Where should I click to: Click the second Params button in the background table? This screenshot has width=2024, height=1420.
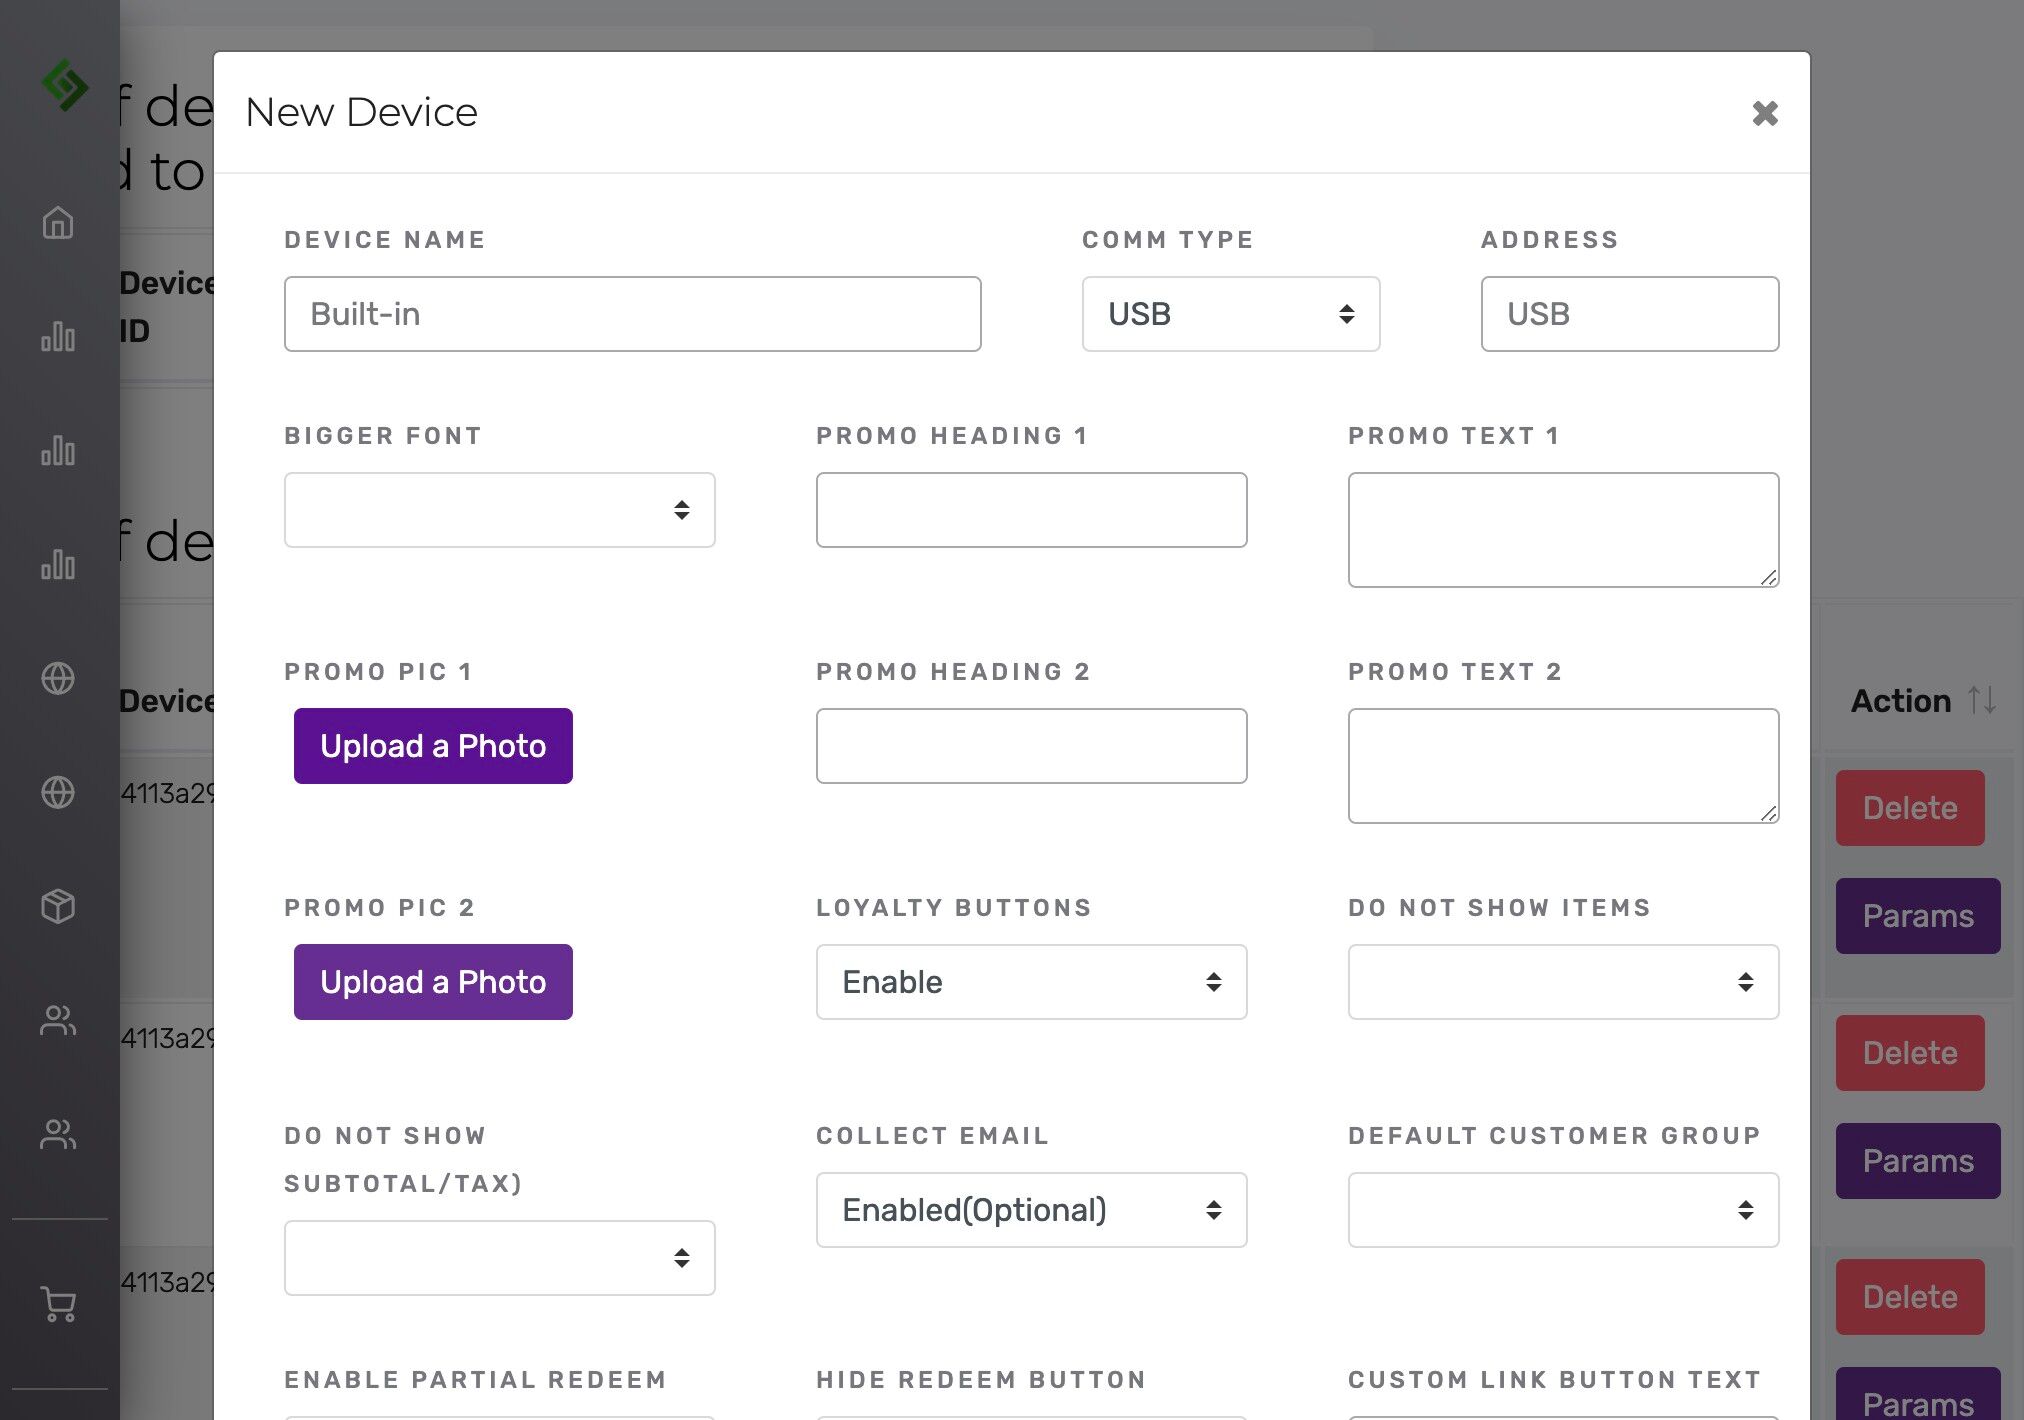click(1918, 1161)
